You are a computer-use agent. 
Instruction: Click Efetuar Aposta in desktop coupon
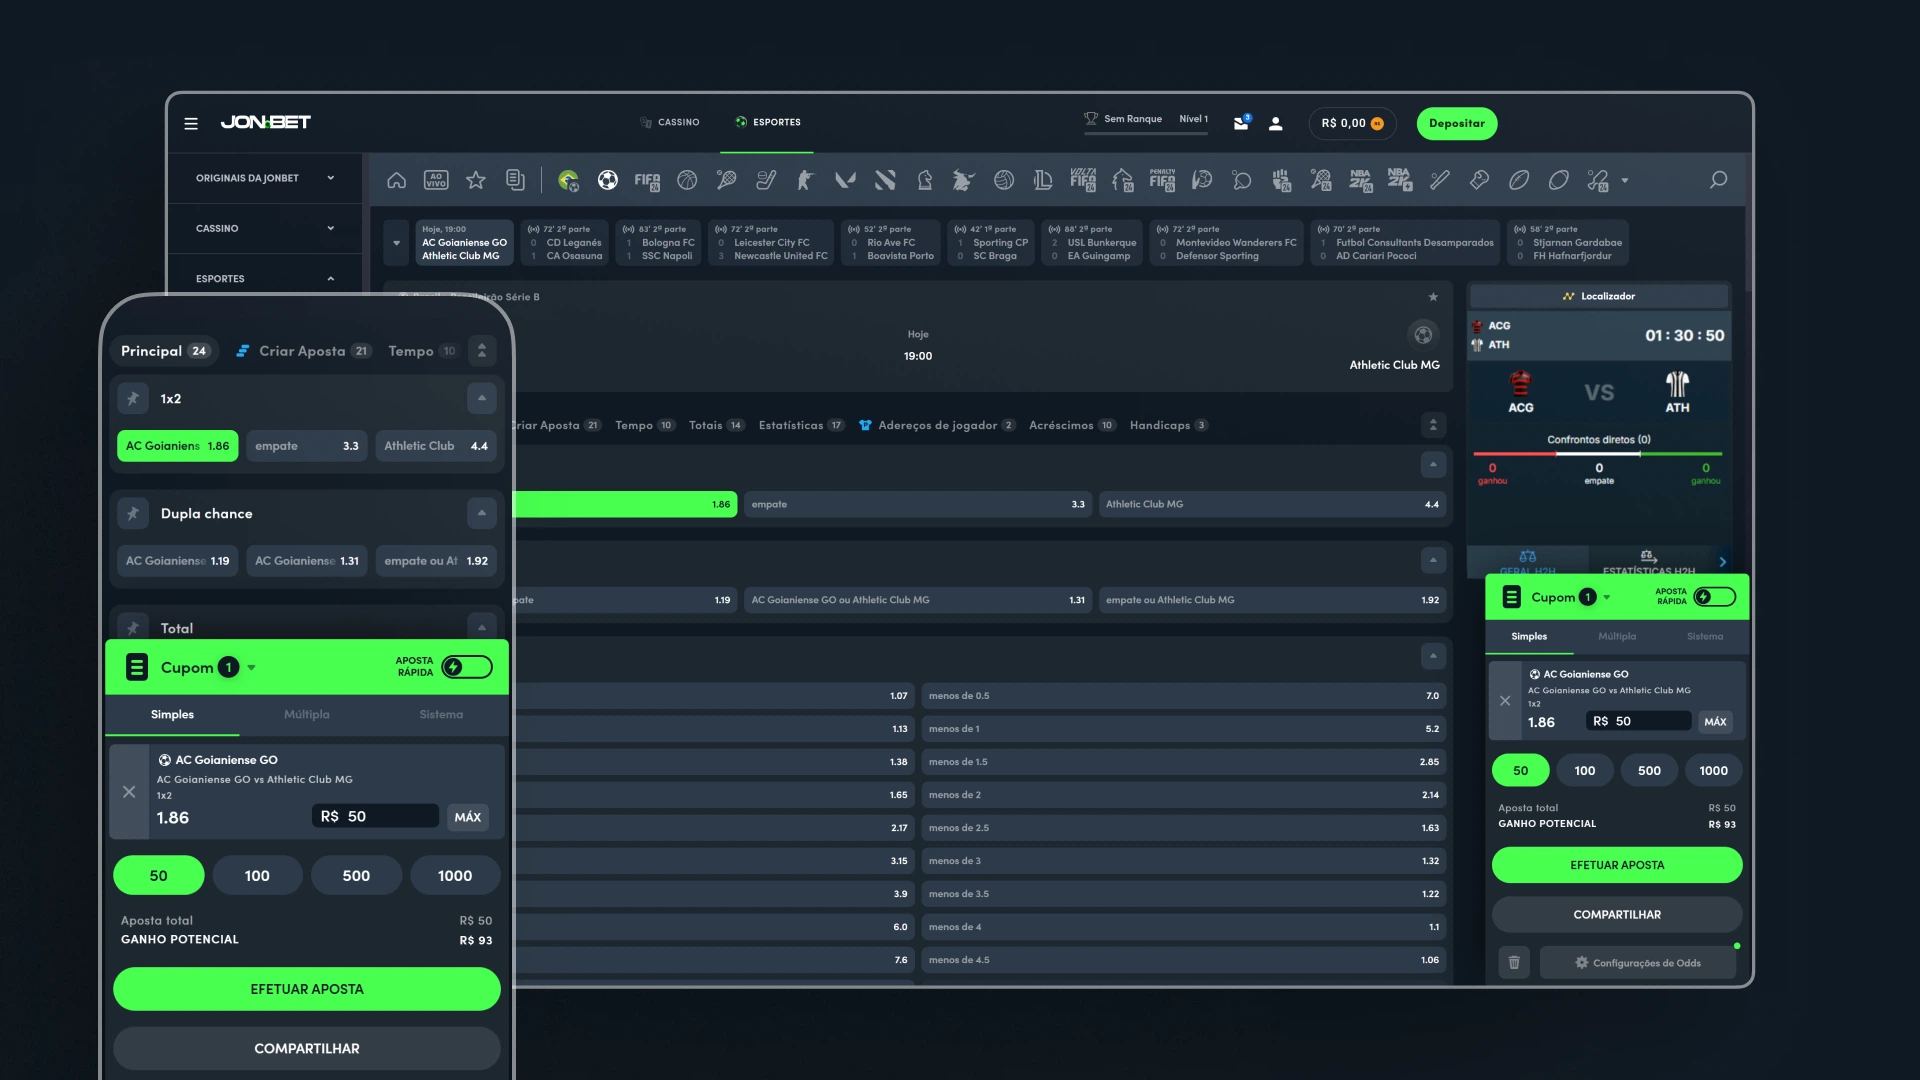pyautogui.click(x=1617, y=865)
